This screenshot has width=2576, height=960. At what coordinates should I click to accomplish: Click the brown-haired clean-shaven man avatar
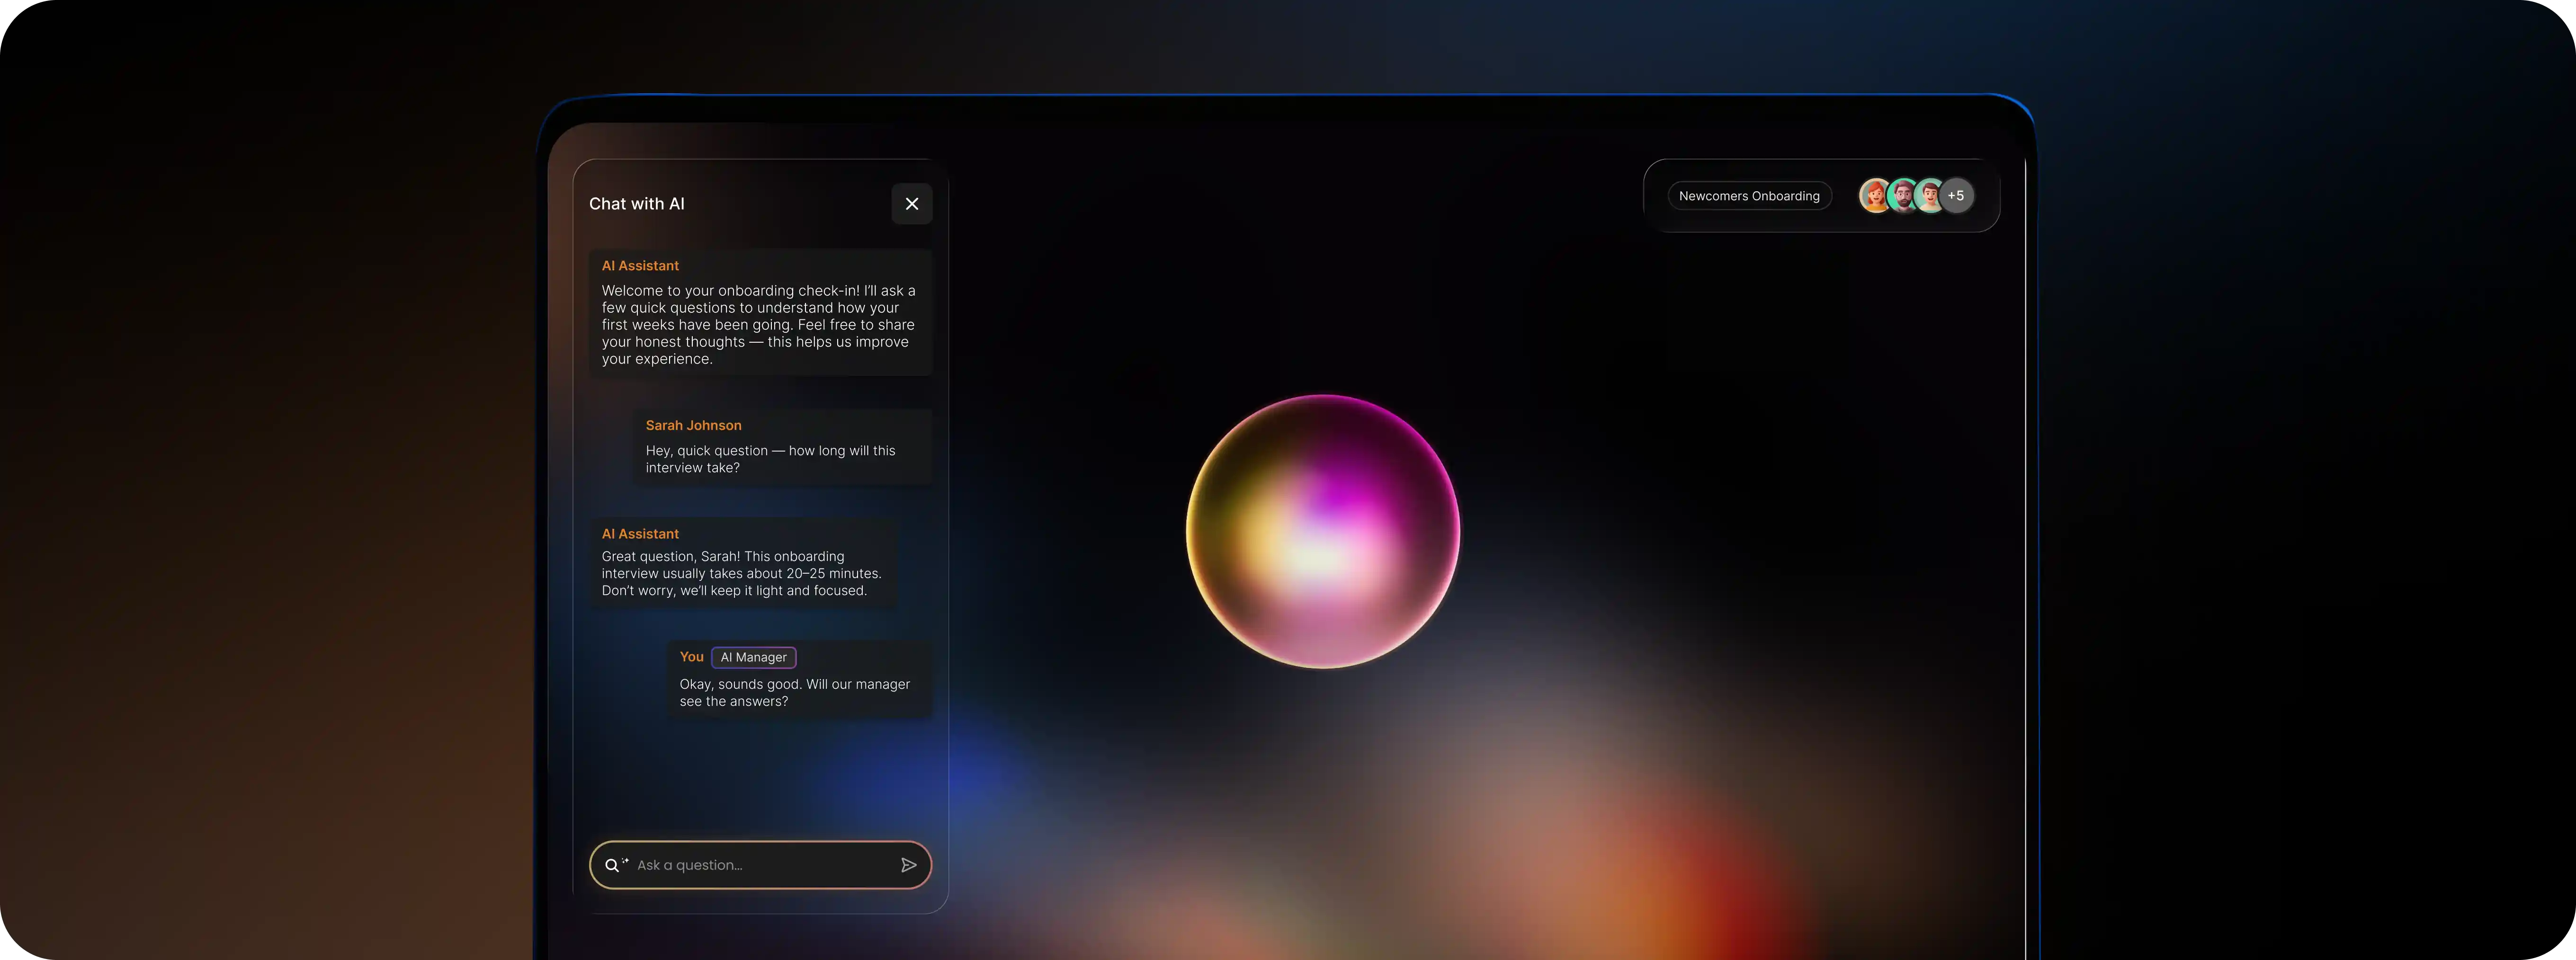pos(1929,196)
